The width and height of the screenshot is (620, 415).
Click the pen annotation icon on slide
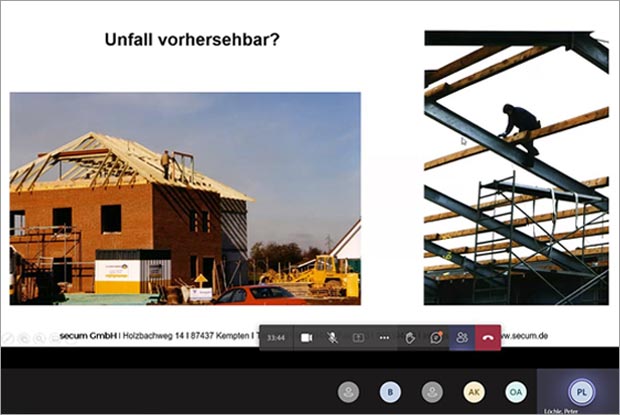point(9,338)
